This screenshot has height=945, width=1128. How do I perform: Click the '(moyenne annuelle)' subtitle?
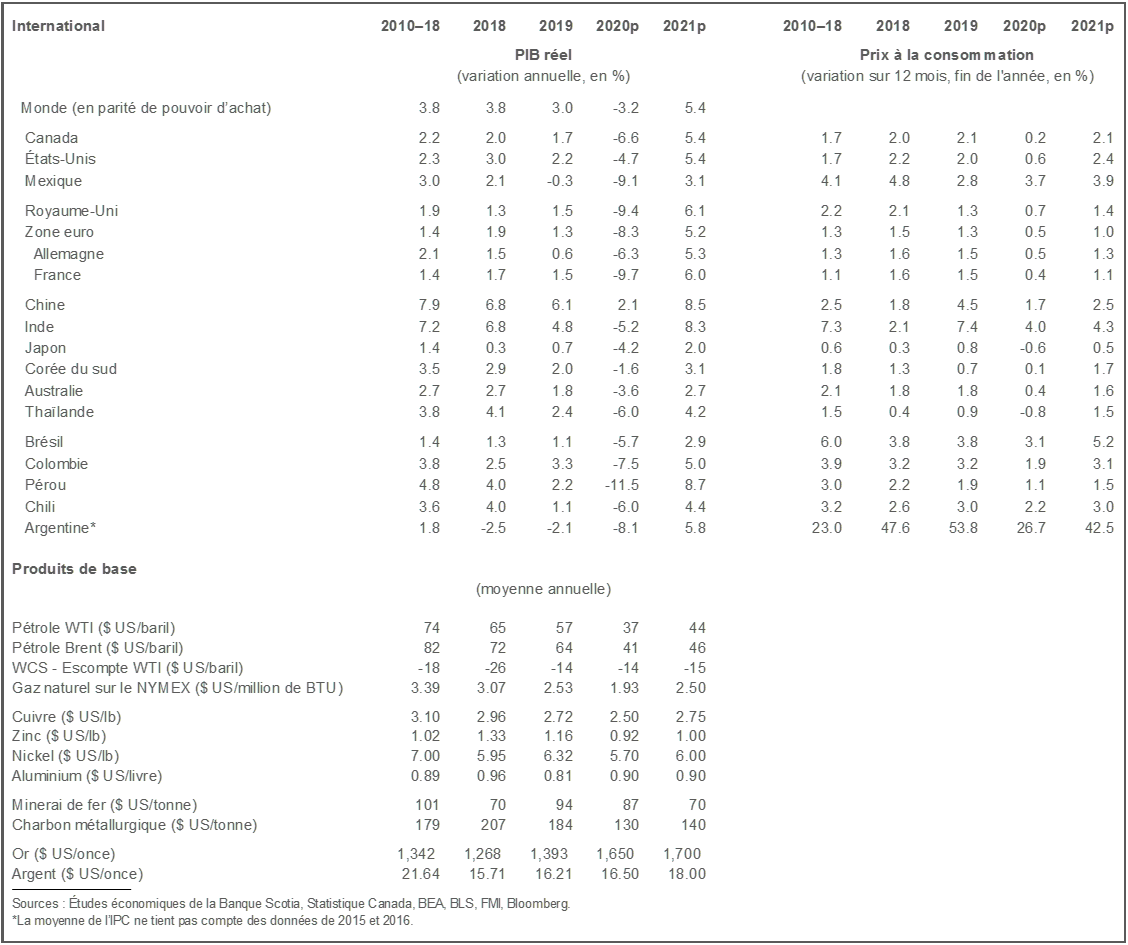[543, 589]
